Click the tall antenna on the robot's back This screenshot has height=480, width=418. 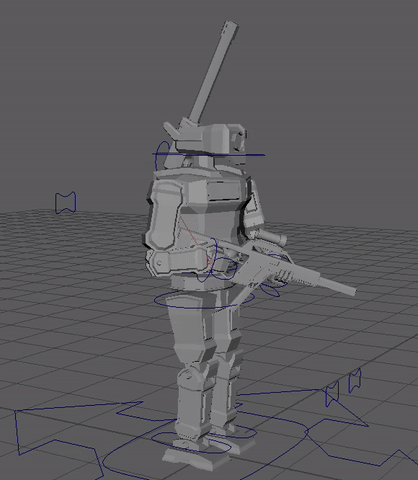pos(212,72)
